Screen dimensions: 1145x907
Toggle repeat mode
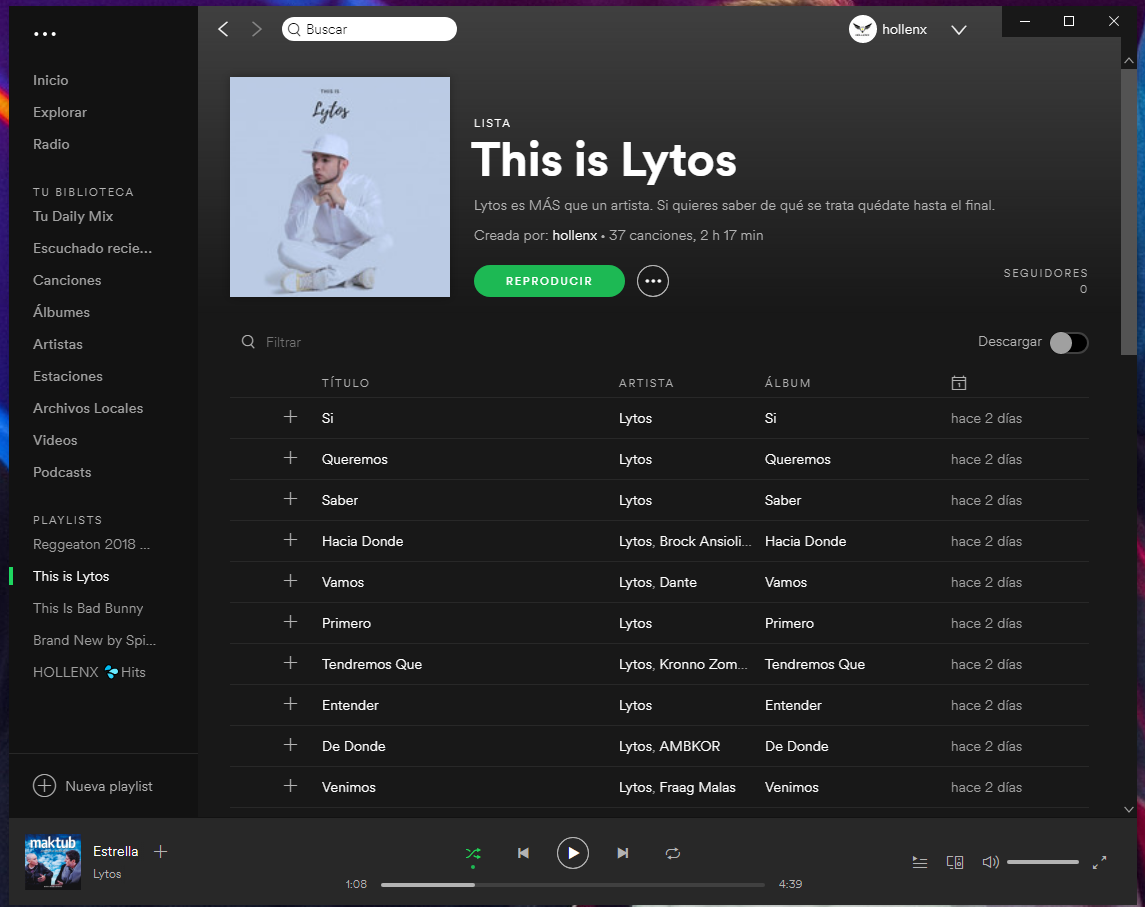pos(673,853)
